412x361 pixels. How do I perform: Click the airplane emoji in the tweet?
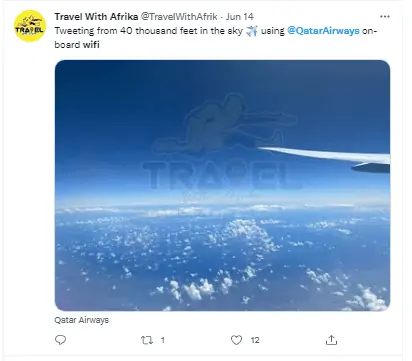pos(252,31)
